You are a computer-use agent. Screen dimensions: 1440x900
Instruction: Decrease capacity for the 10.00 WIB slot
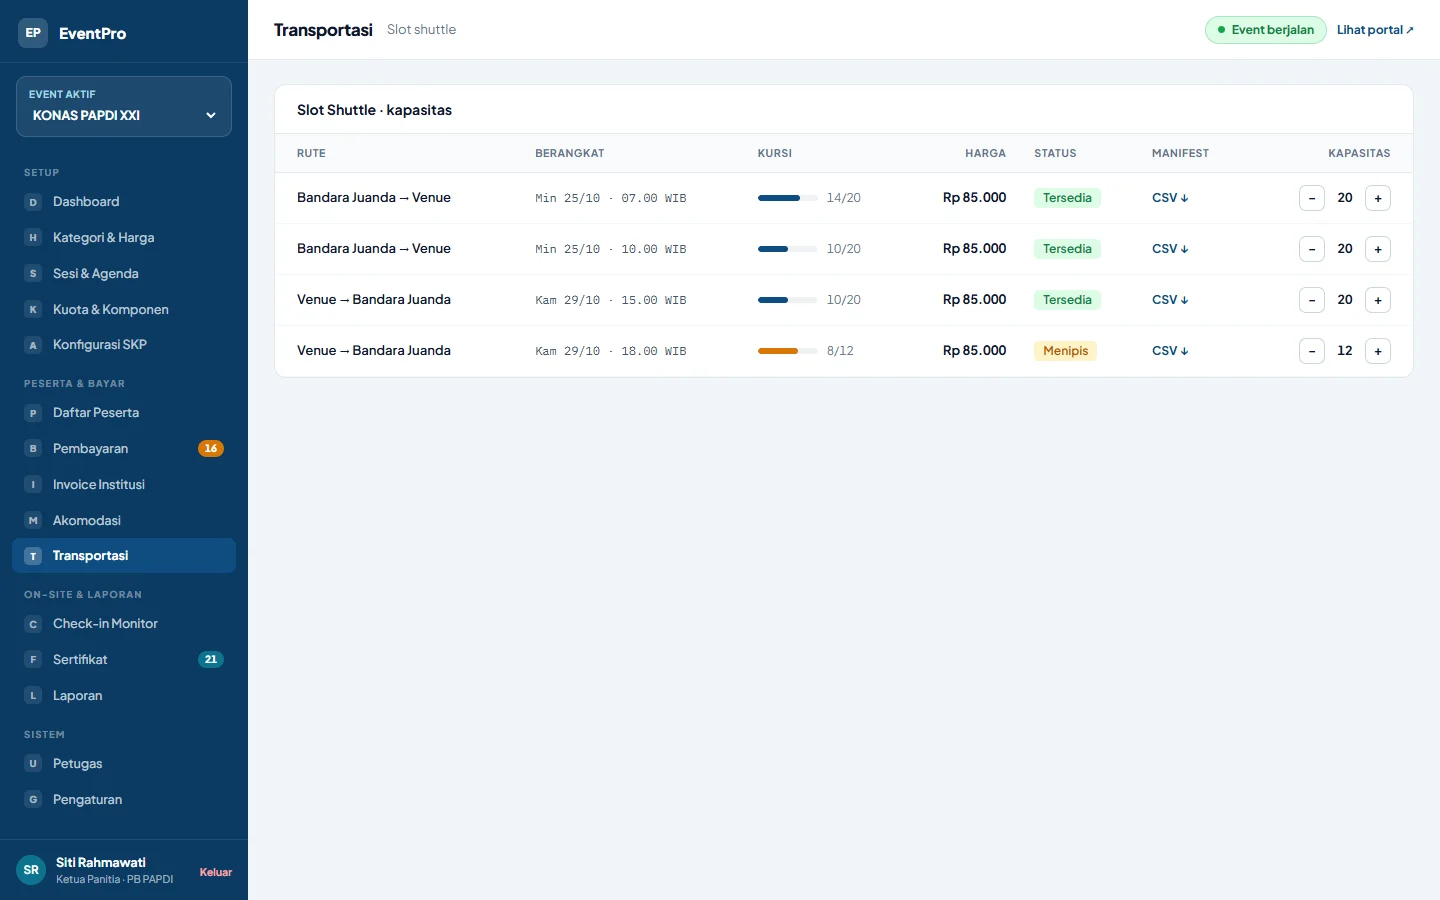1312,249
